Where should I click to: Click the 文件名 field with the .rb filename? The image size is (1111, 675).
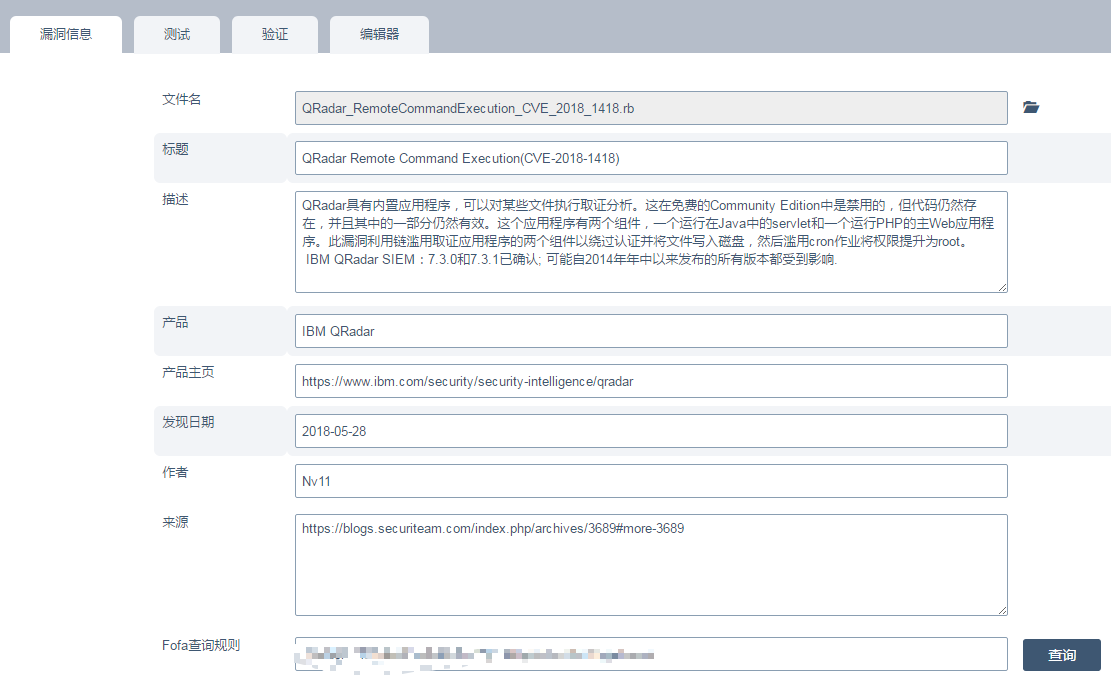[x=651, y=108]
